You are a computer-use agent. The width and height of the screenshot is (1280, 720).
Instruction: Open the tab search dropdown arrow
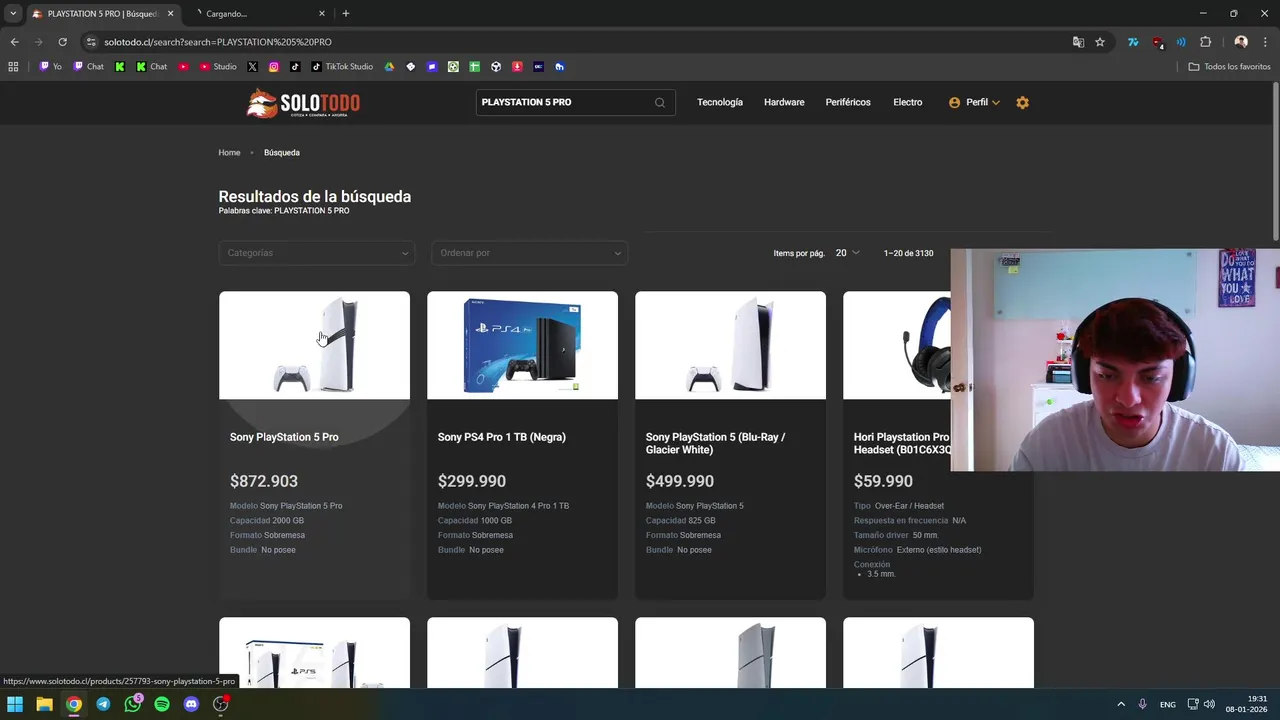tap(13, 14)
